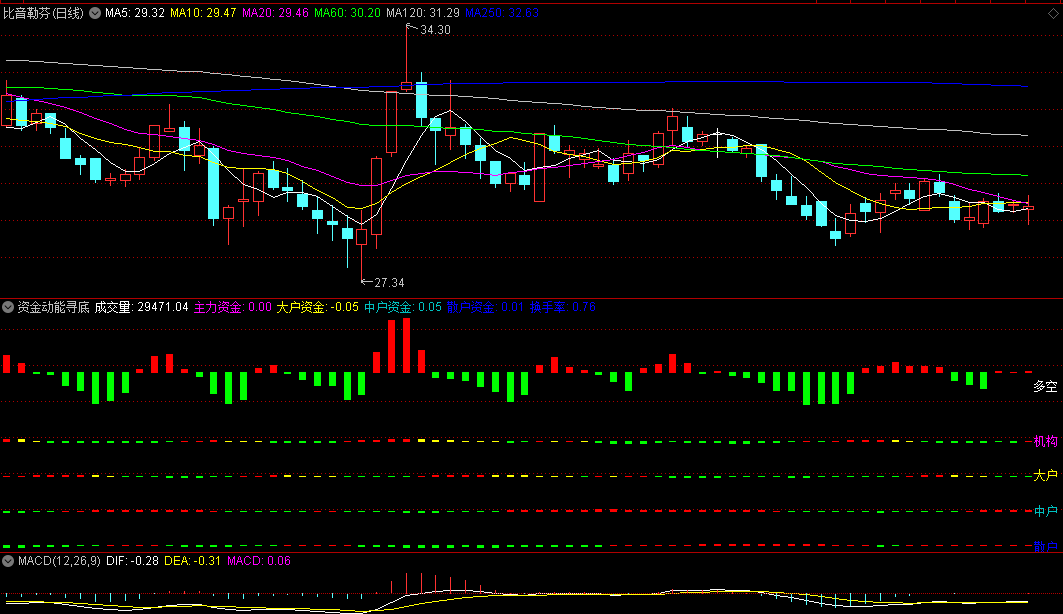Click the MA10: 29.47 label

tap(203, 13)
